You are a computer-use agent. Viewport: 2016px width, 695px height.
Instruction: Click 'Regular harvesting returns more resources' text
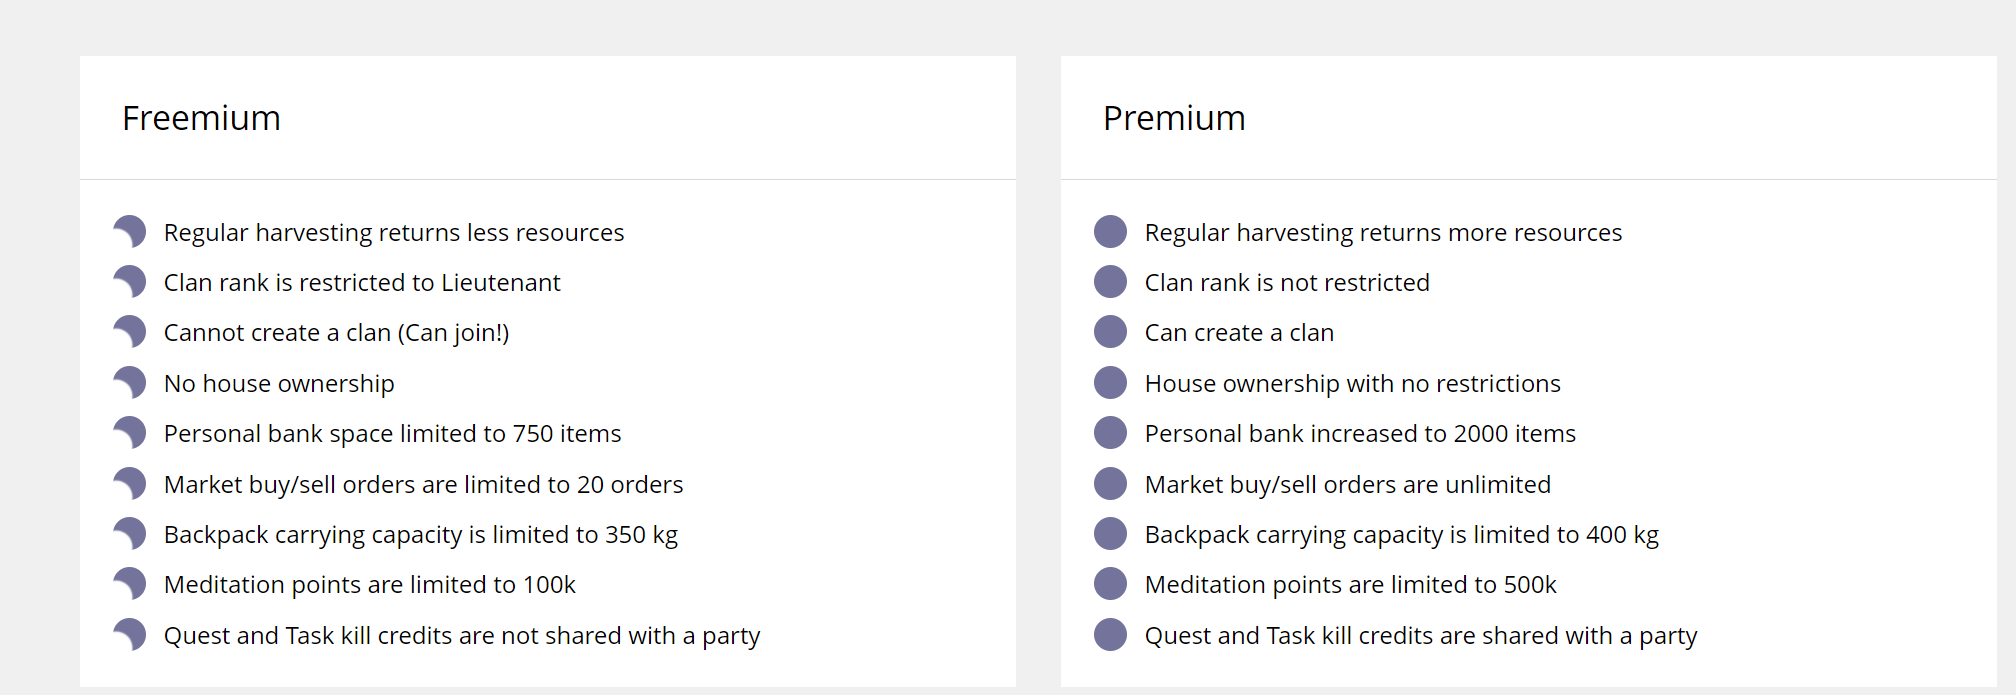1383,233
